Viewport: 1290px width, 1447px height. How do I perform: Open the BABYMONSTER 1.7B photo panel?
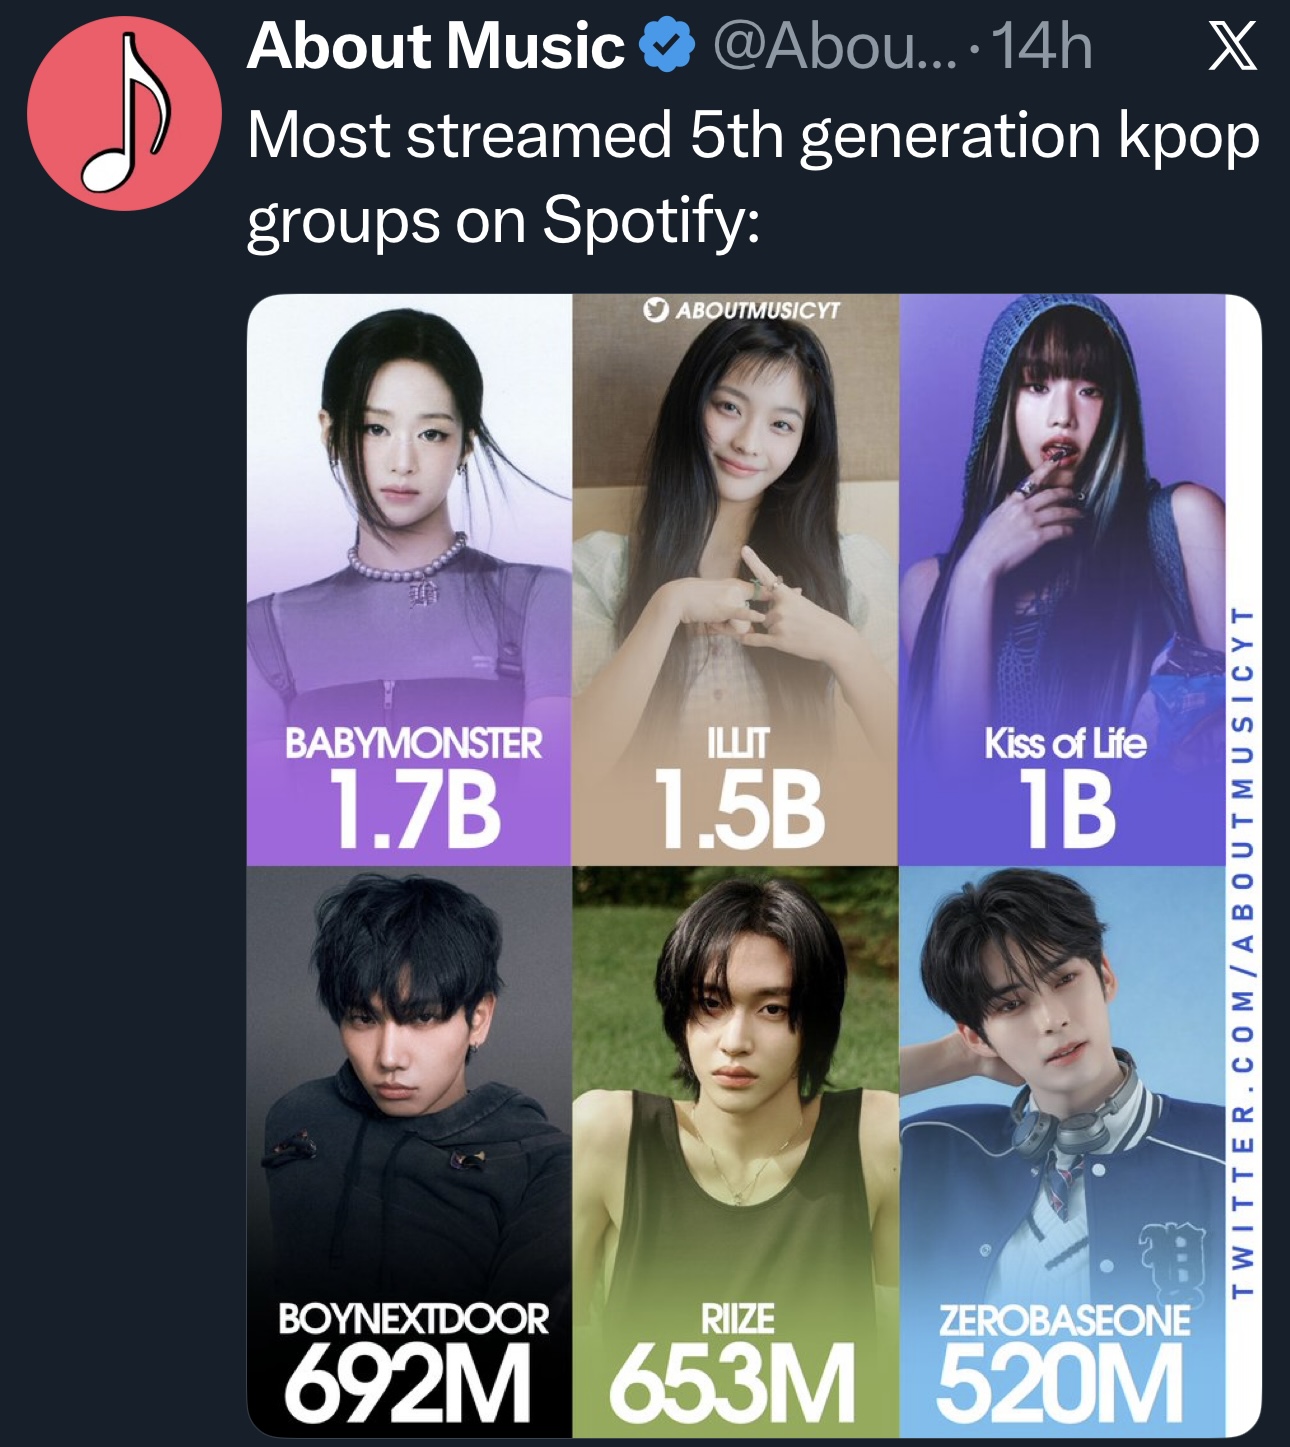409,580
